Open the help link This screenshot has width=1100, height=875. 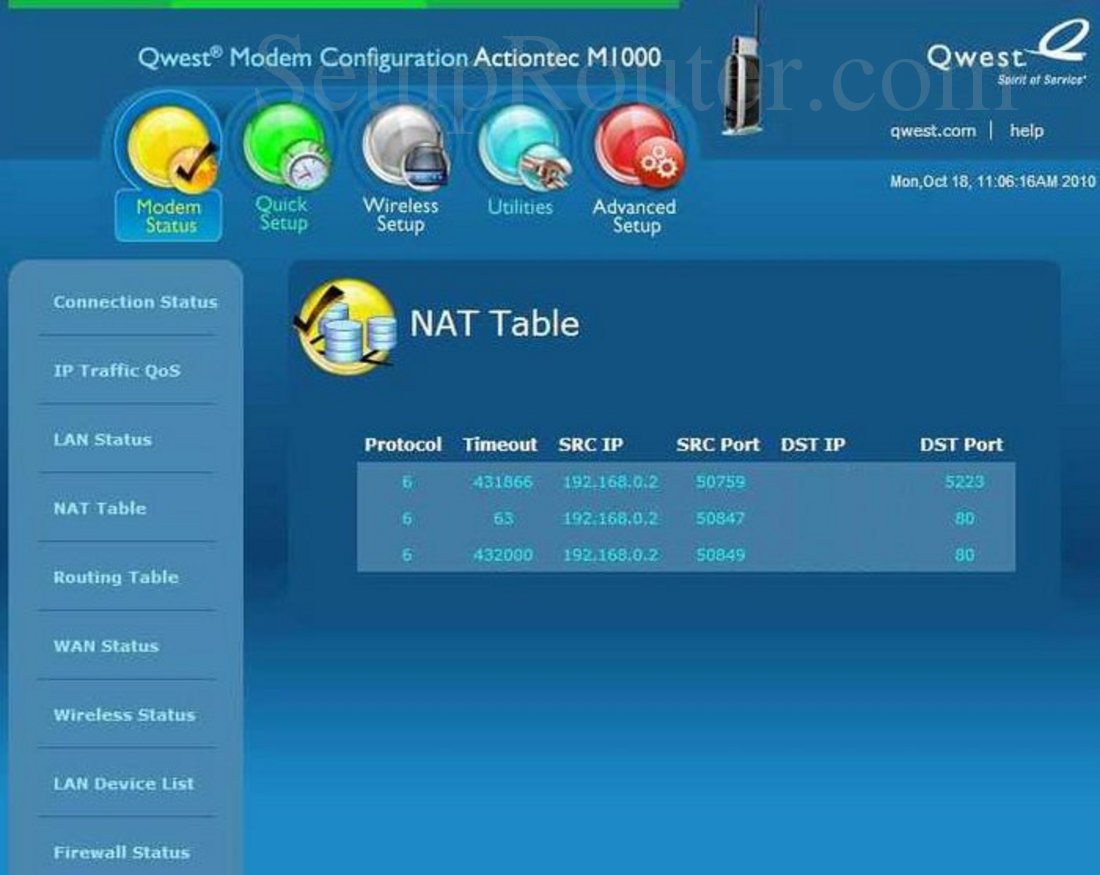[x=1026, y=131]
